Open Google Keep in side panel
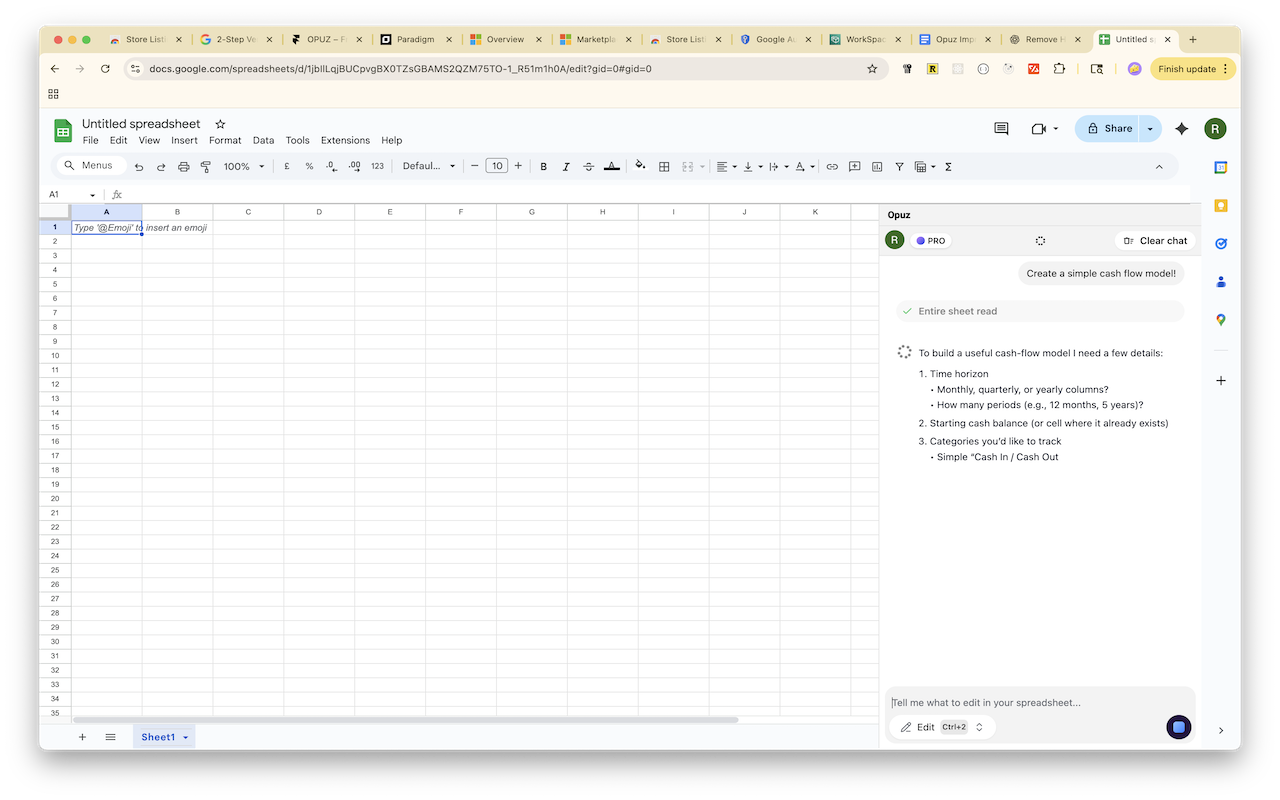 pos(1221,206)
